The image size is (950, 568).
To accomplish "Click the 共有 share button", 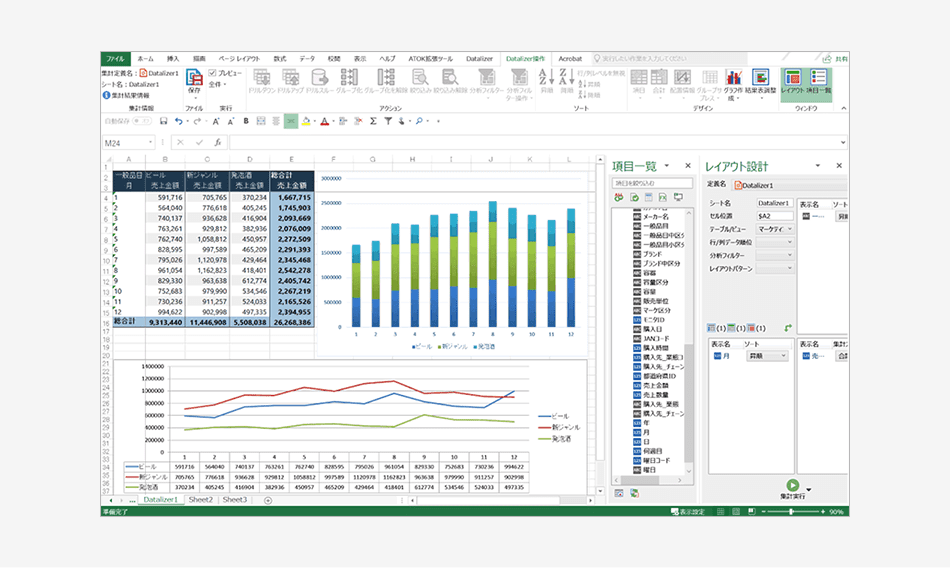I will point(836,59).
